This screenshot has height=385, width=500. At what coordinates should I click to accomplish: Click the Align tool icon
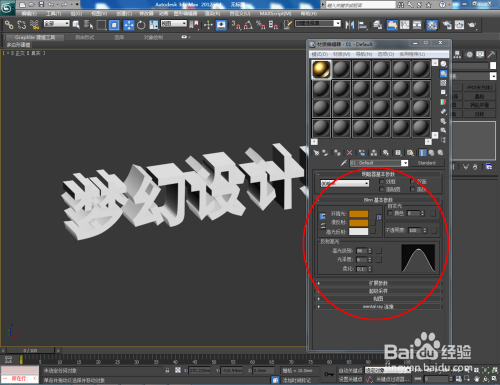362,25
